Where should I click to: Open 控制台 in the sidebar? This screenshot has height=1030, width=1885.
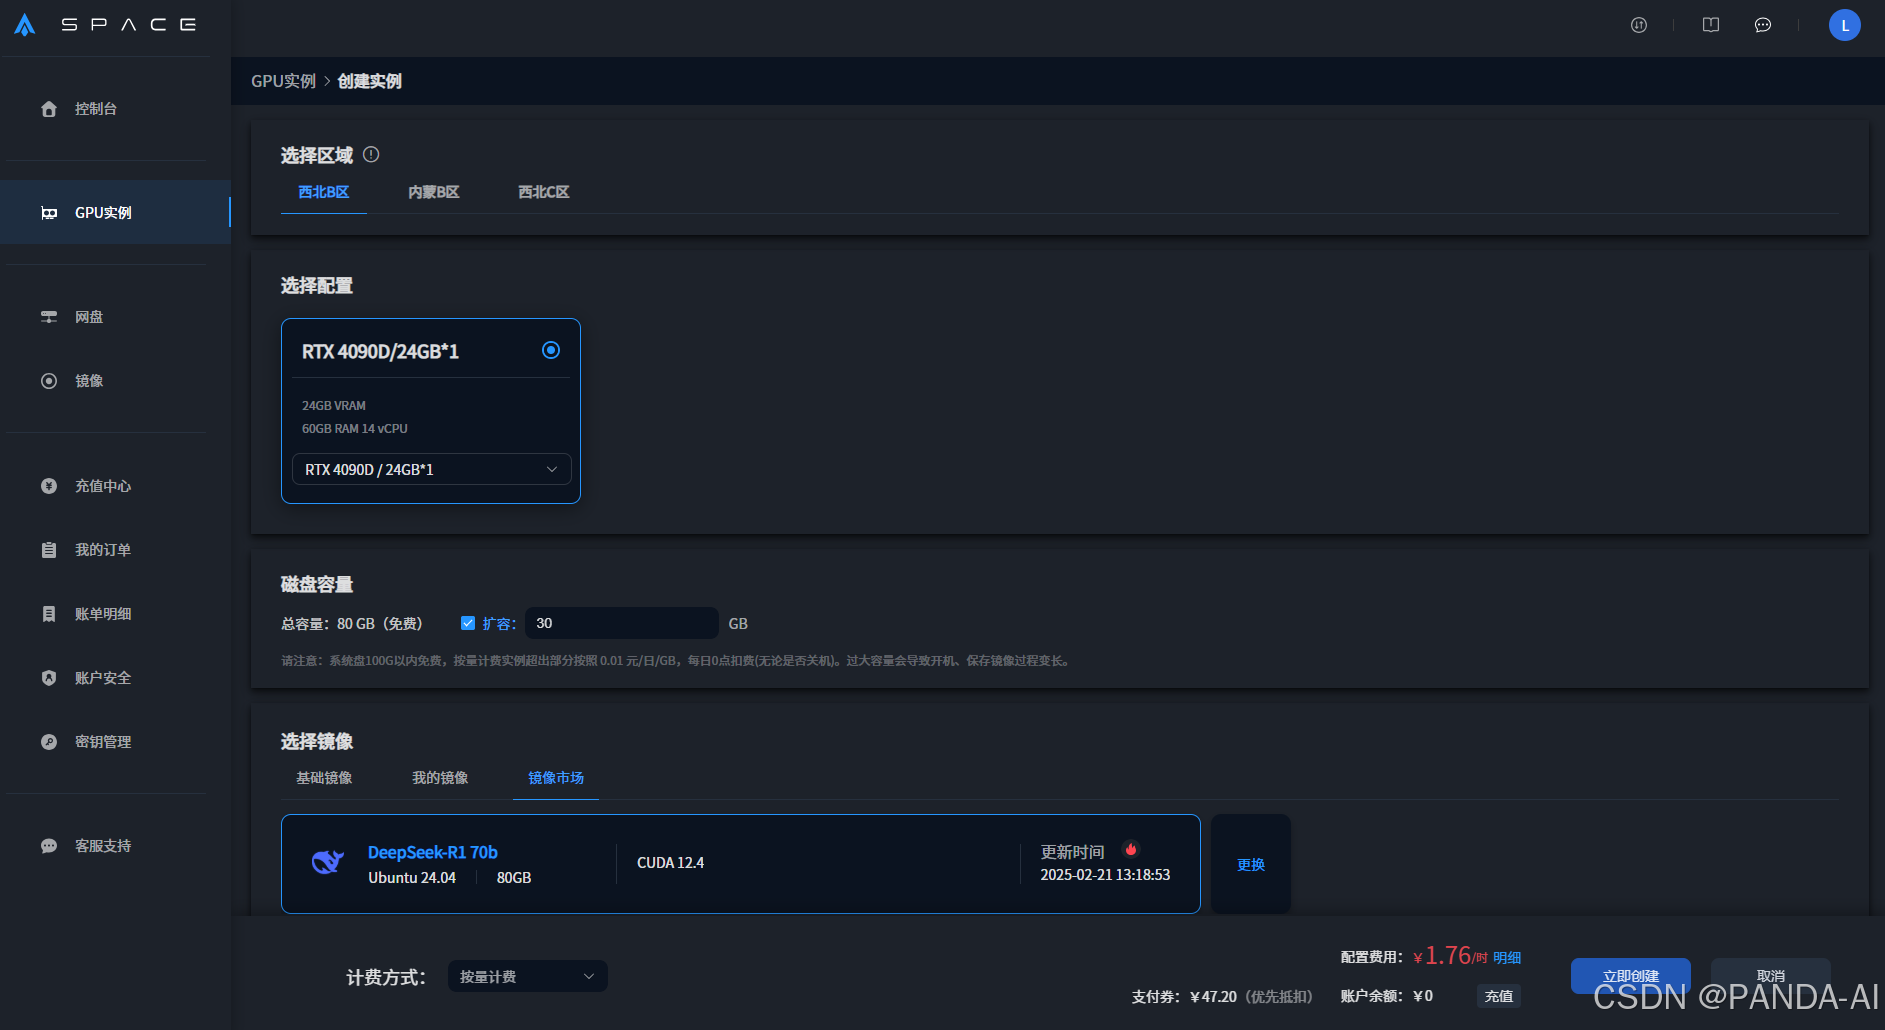pos(96,109)
